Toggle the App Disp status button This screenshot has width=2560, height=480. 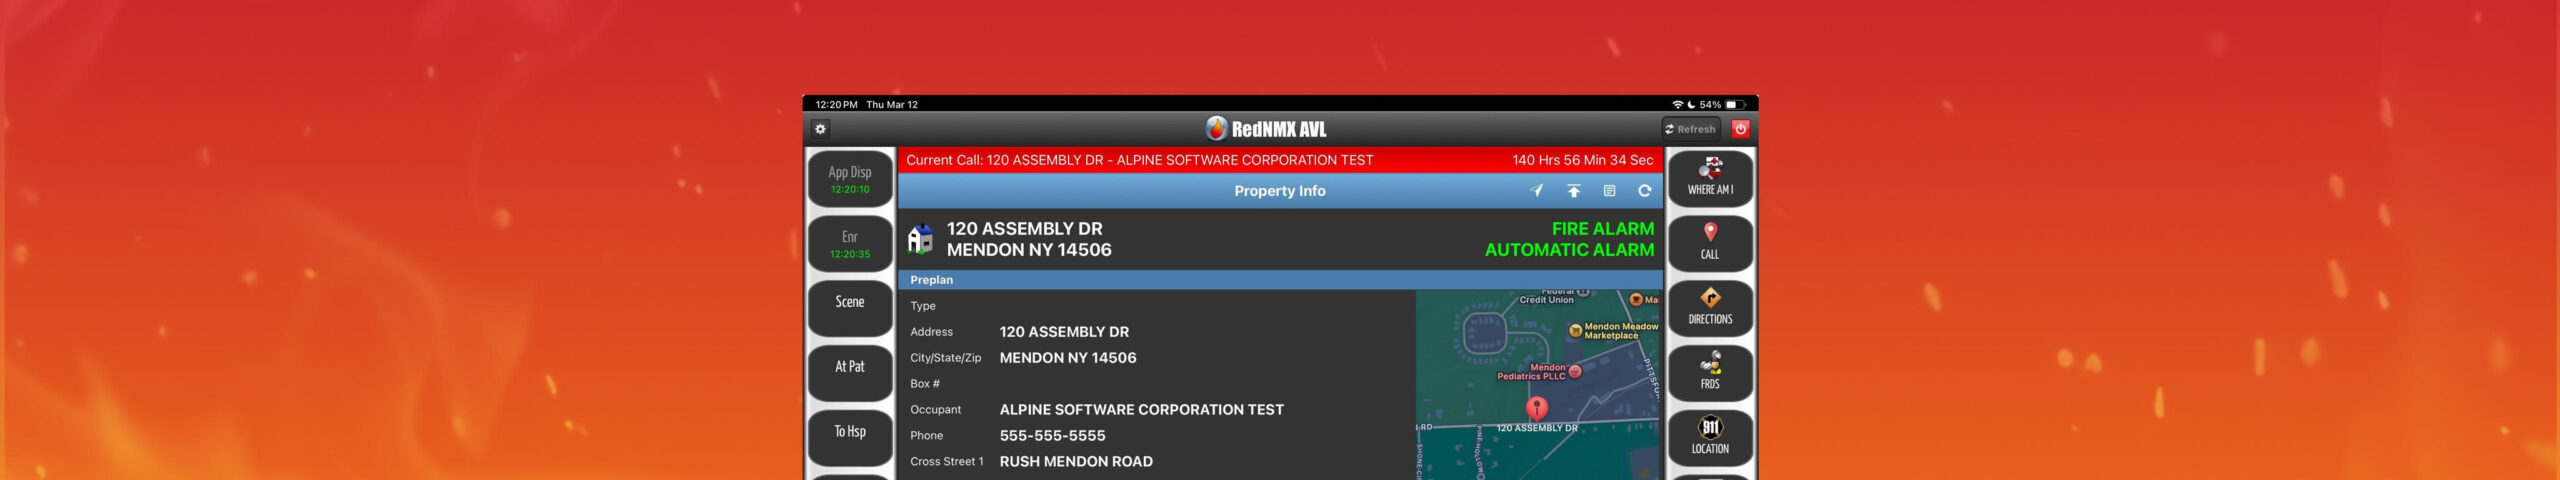850,179
